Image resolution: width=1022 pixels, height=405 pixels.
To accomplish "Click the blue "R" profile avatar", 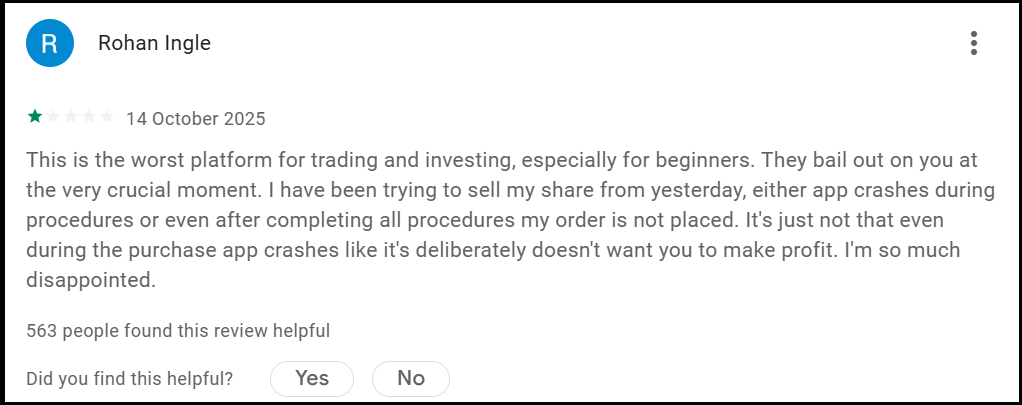I will 50,43.
